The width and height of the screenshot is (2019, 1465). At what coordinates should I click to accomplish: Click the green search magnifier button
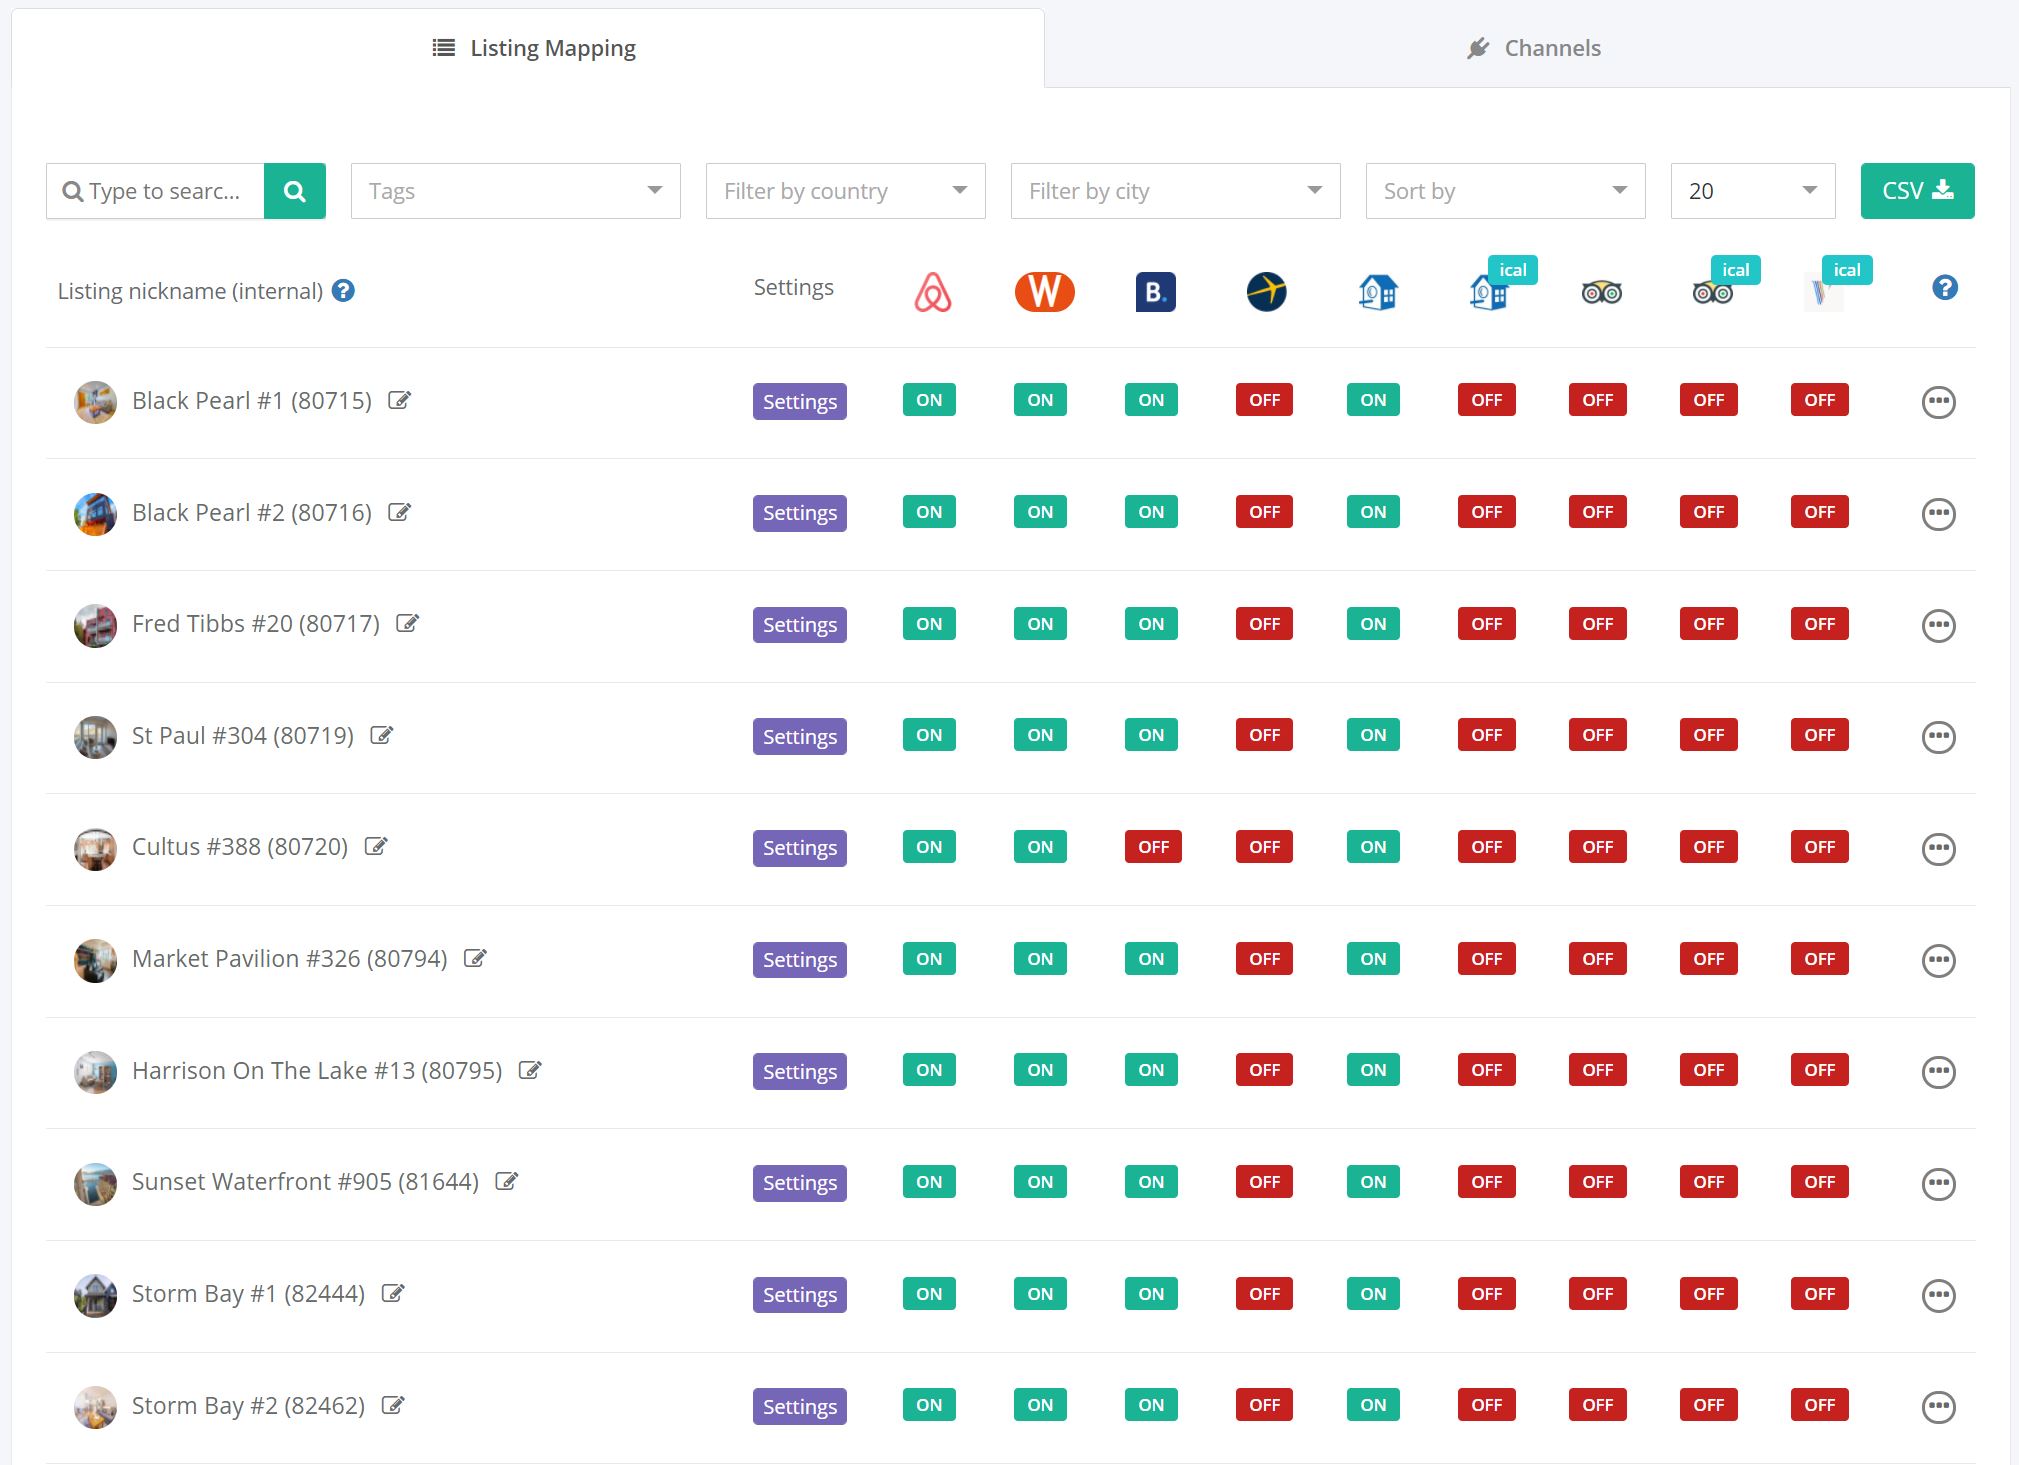point(295,191)
